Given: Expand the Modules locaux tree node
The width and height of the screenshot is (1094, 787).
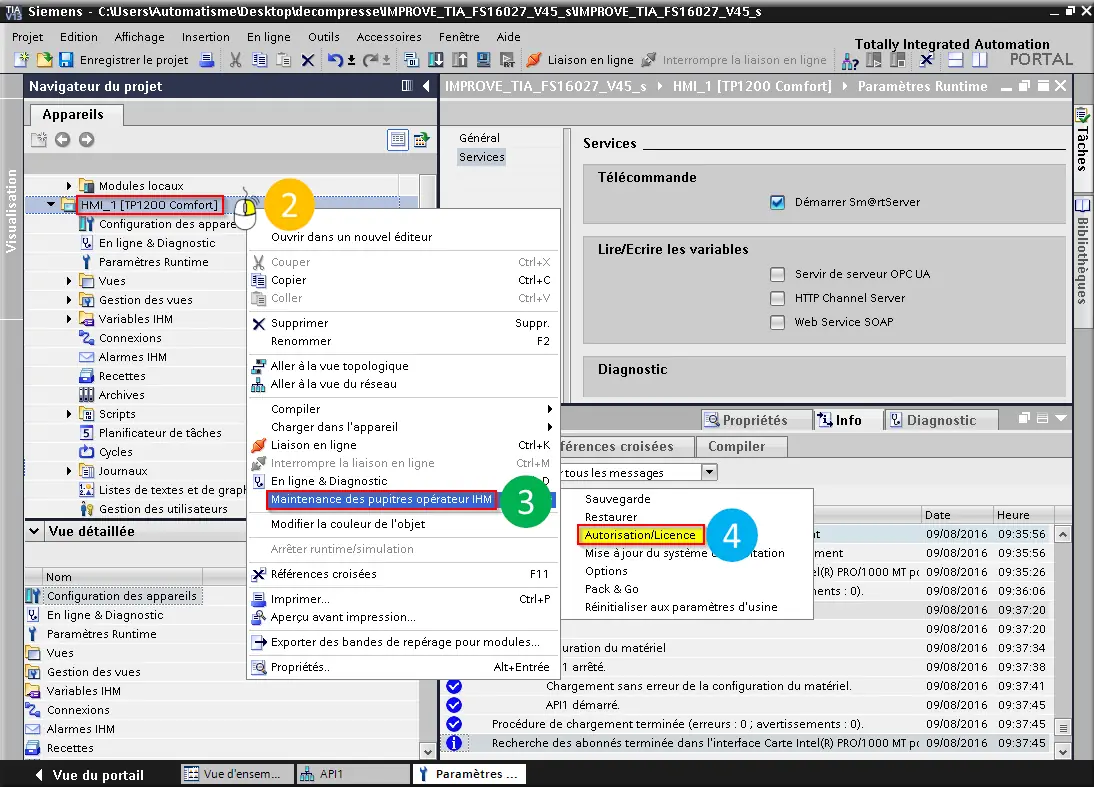Looking at the screenshot, I should pos(69,186).
